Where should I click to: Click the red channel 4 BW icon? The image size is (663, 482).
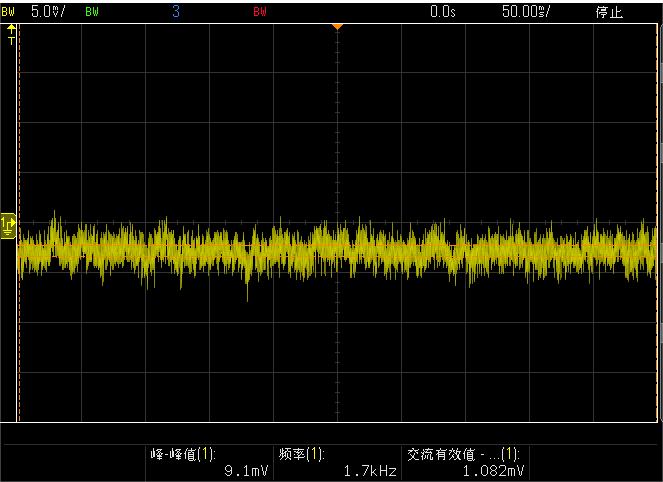260,12
